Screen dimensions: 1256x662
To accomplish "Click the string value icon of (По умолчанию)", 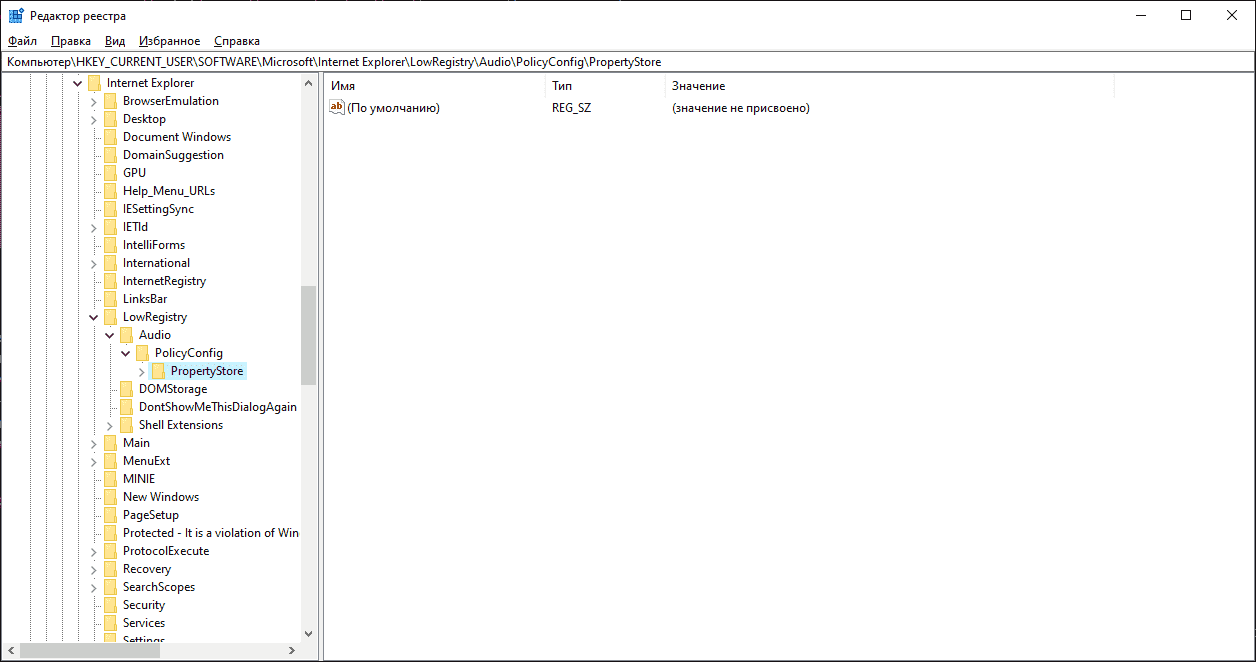I will [x=337, y=107].
